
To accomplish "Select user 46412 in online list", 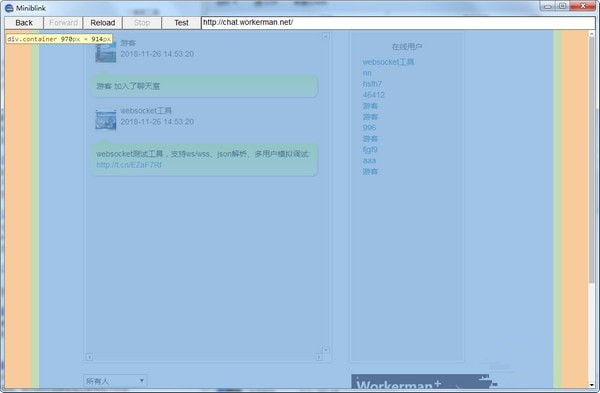I will click(373, 95).
